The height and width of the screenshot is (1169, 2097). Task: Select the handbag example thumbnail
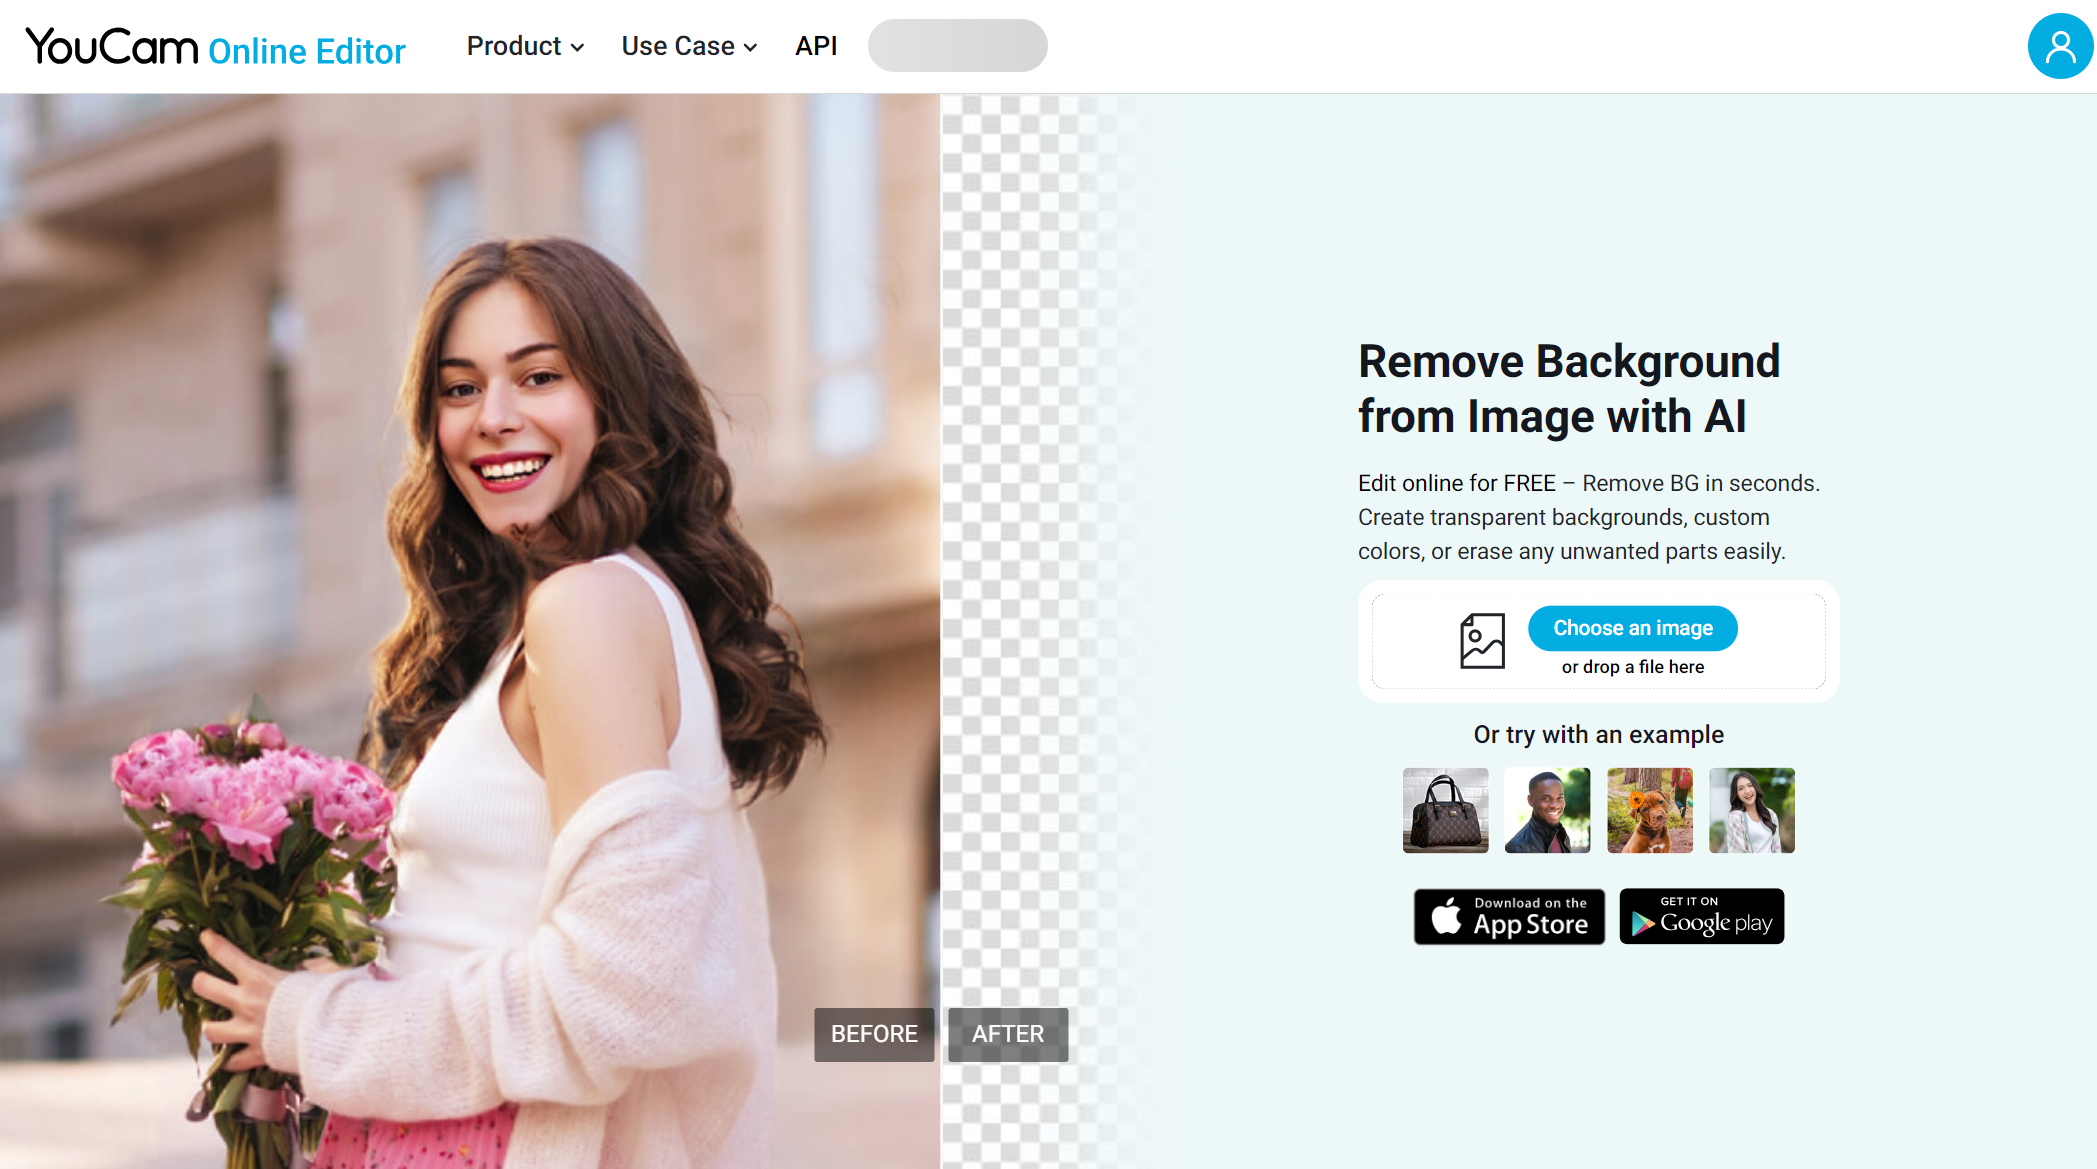[x=1444, y=809]
